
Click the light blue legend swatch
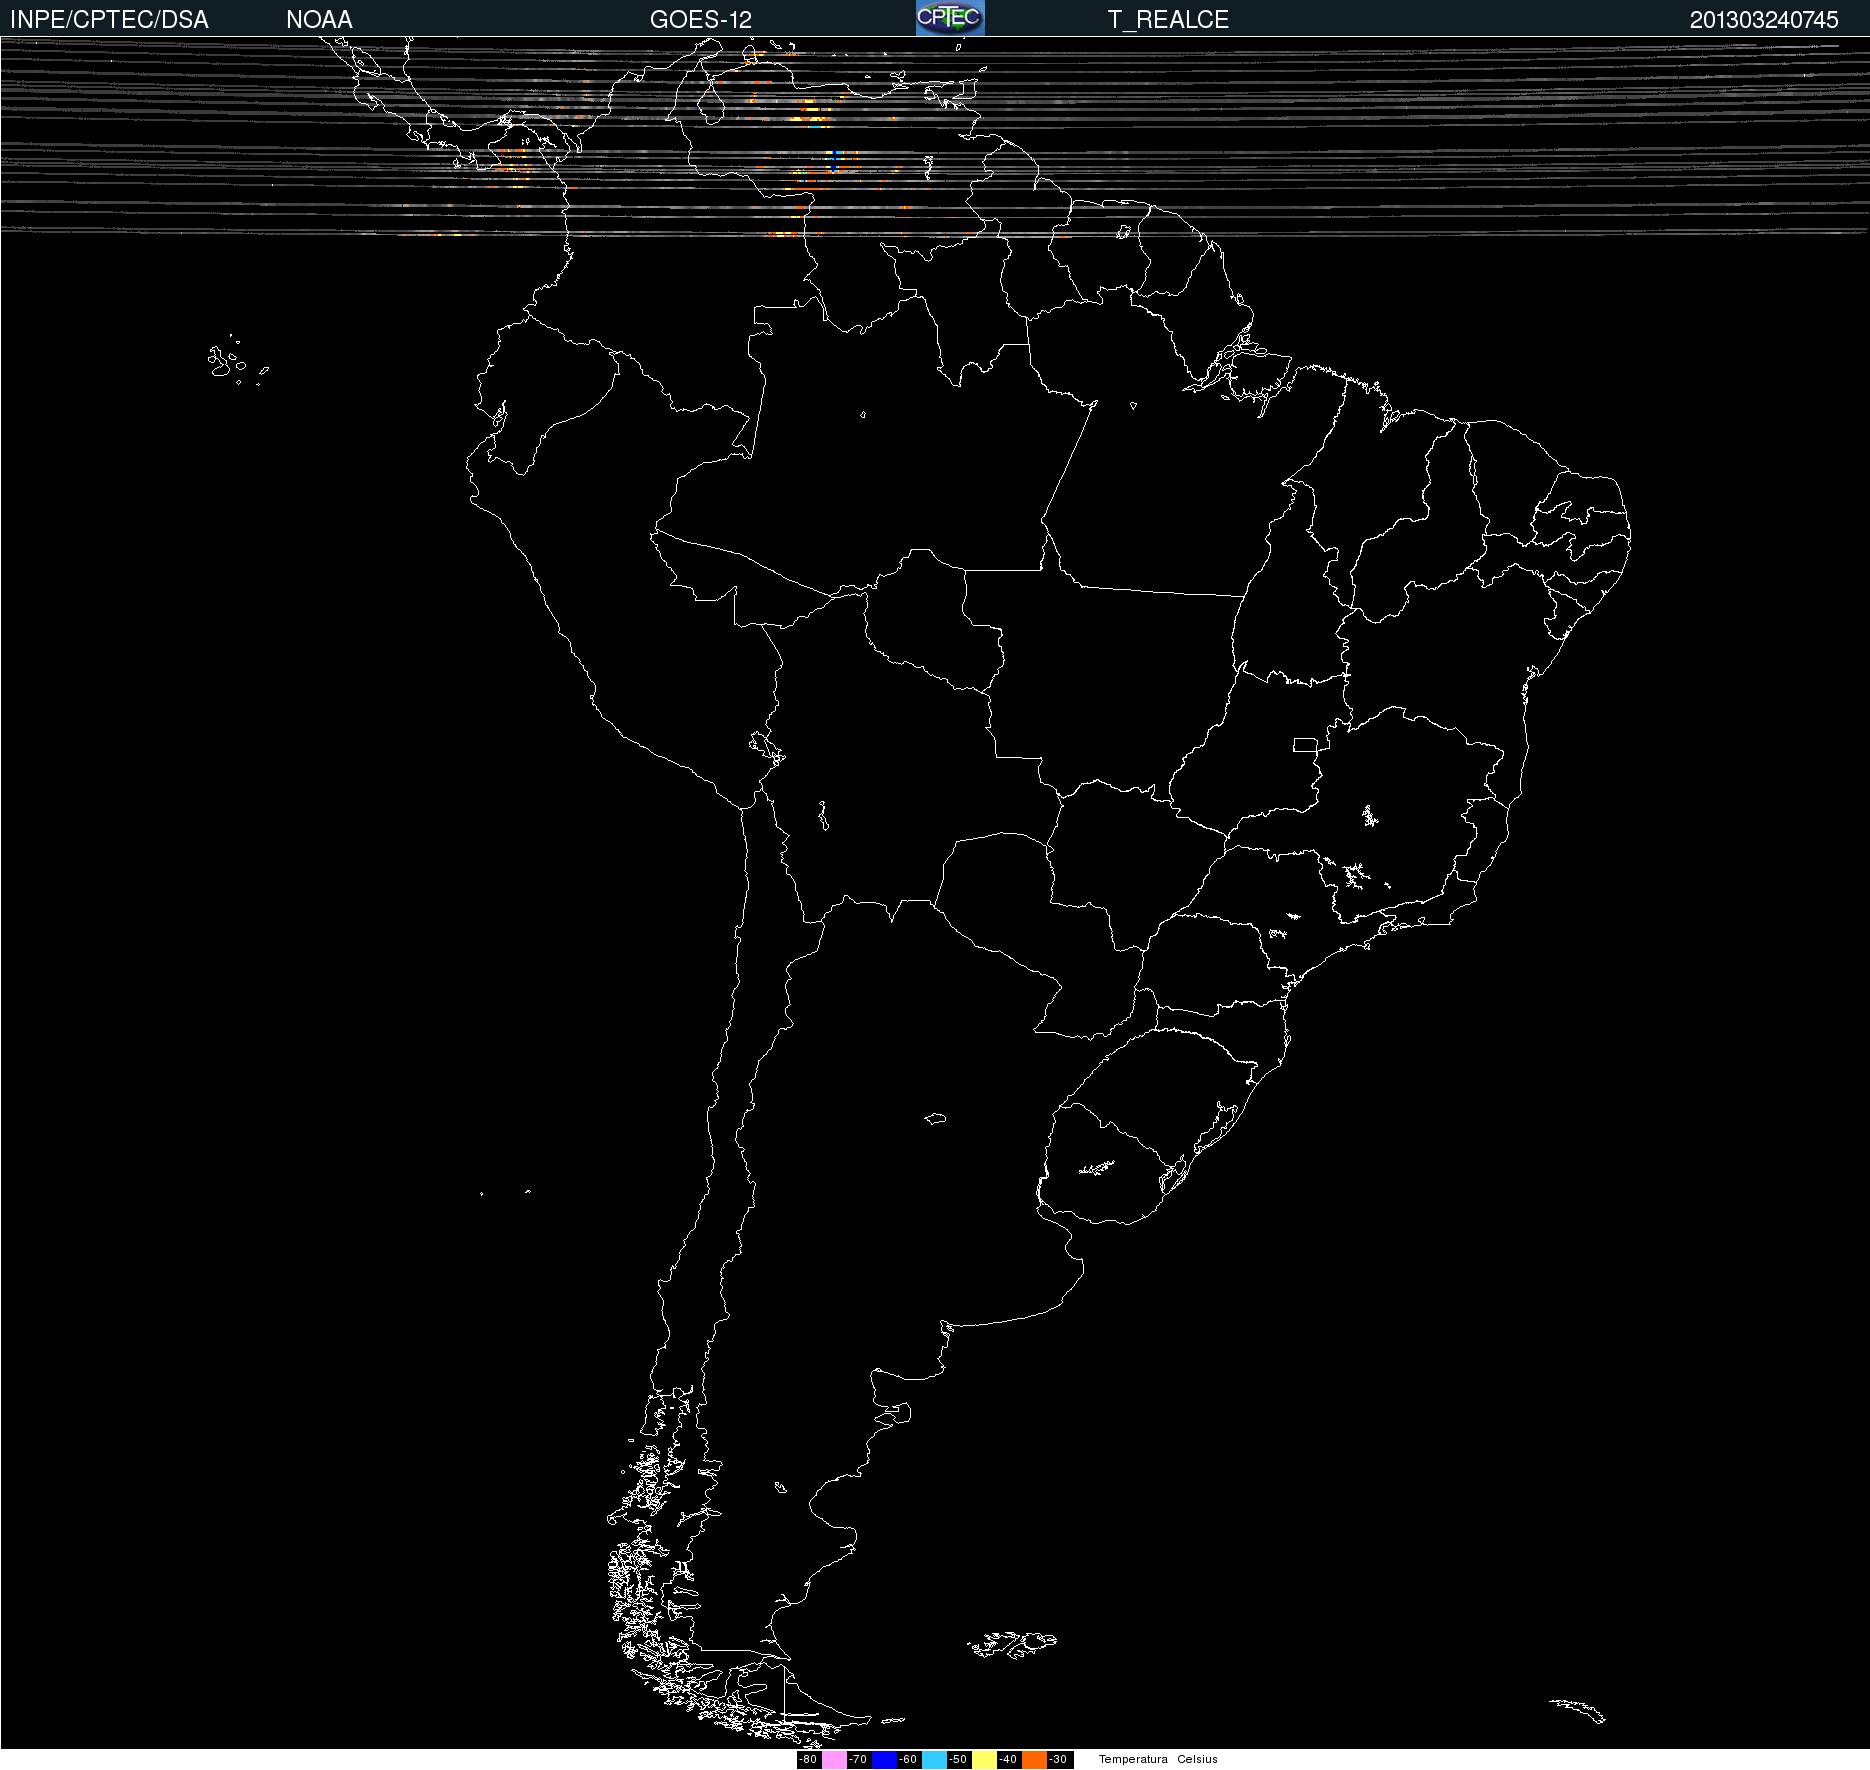934,1760
